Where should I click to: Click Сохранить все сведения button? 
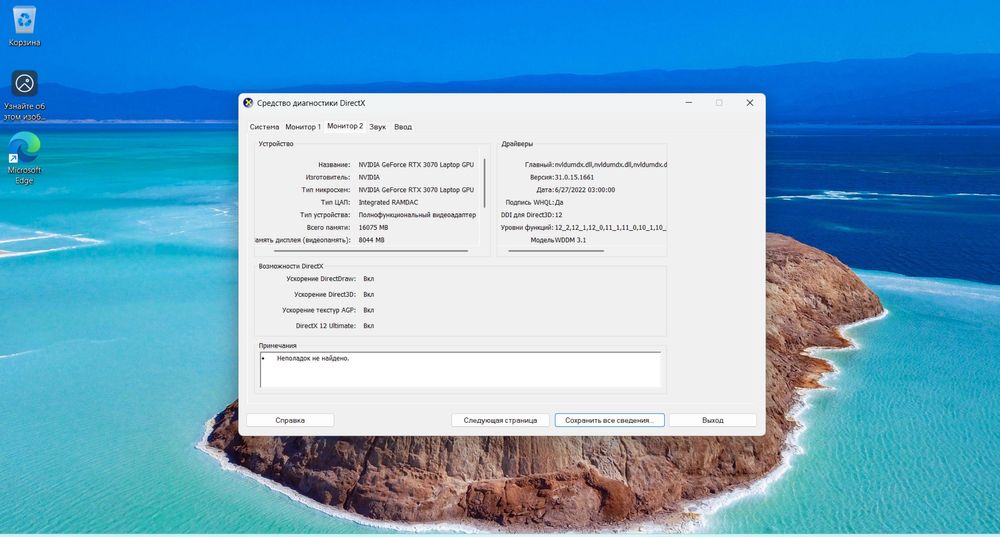tap(609, 420)
